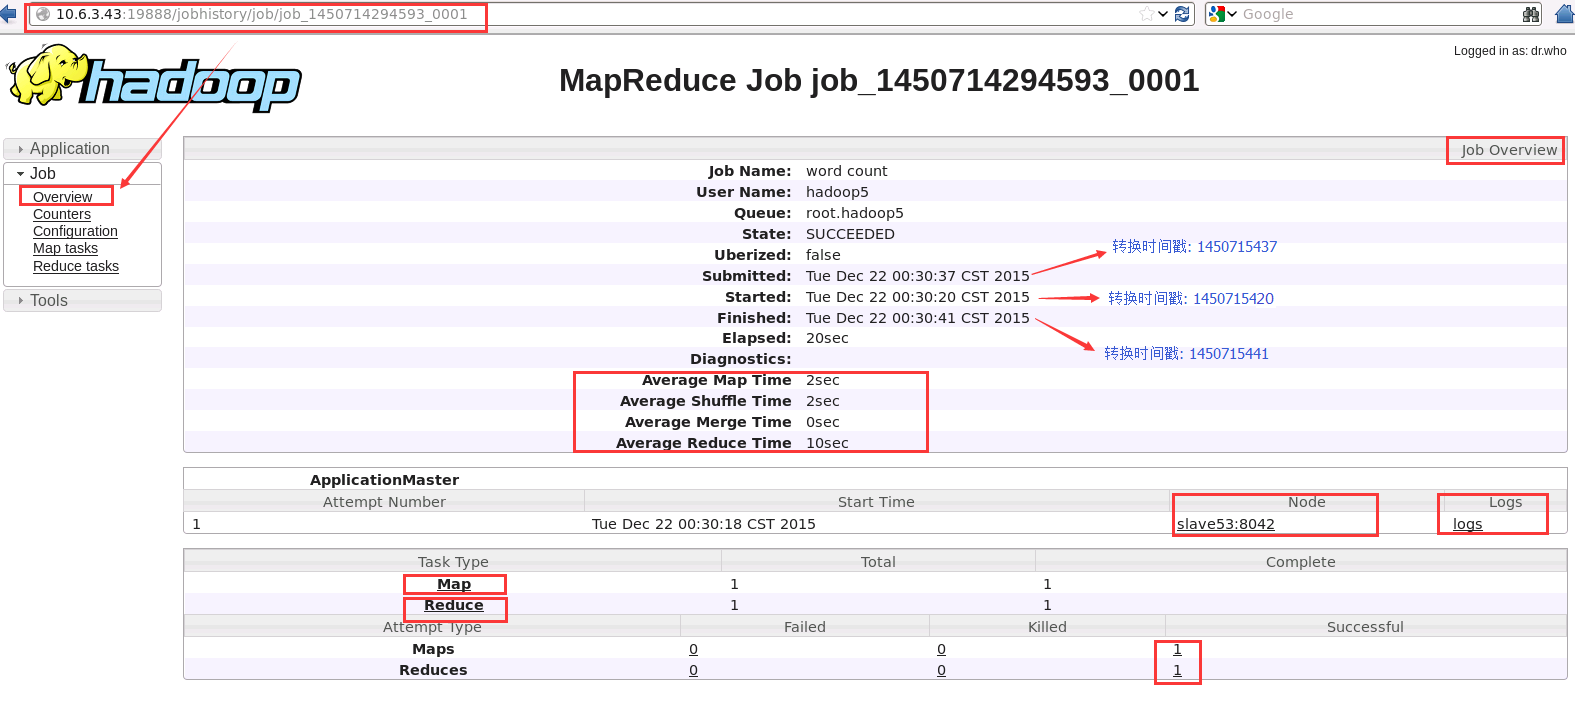The width and height of the screenshot is (1575, 713).
Task: Click the Start Time column header
Action: coord(877,502)
